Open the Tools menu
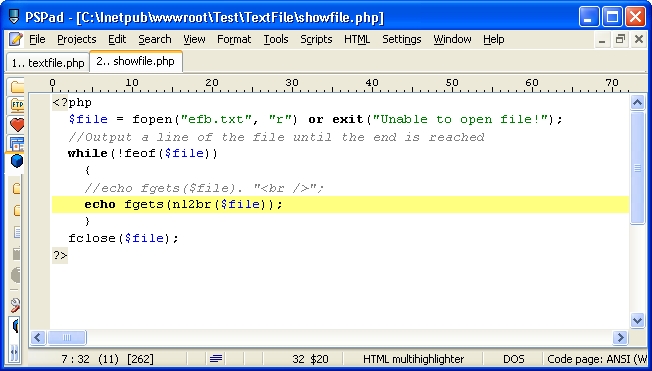652x371 pixels. pos(276,40)
